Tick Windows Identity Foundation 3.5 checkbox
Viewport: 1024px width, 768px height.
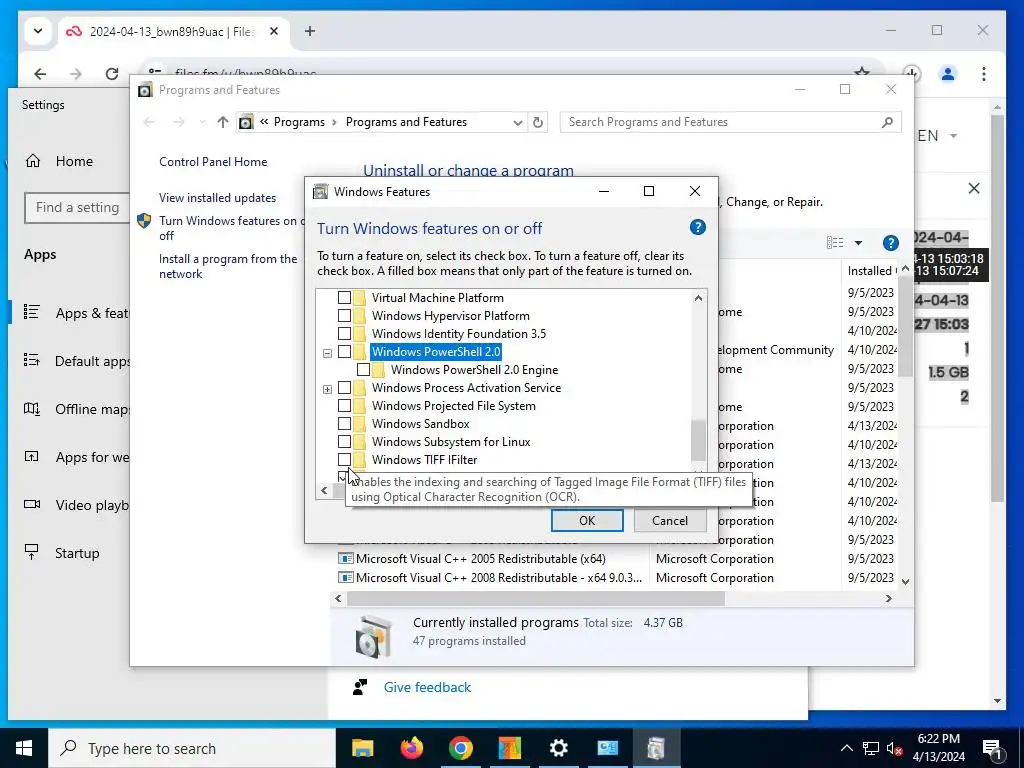tap(344, 334)
